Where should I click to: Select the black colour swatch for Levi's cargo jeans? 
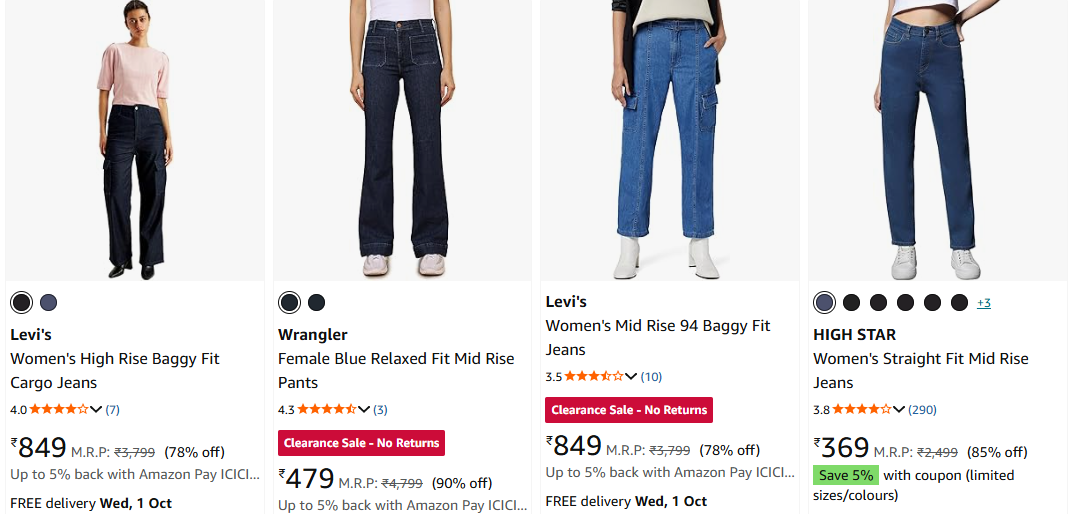click(x=21, y=302)
